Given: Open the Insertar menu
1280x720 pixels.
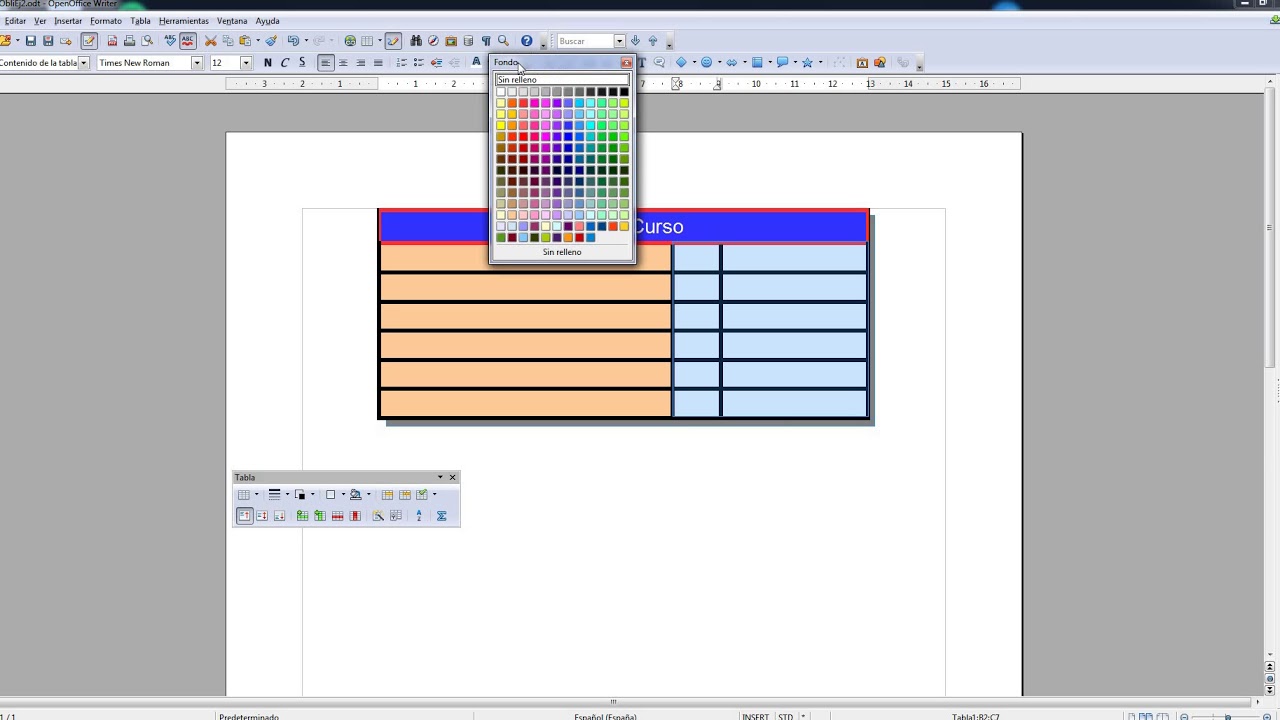Looking at the screenshot, I should coord(68,21).
